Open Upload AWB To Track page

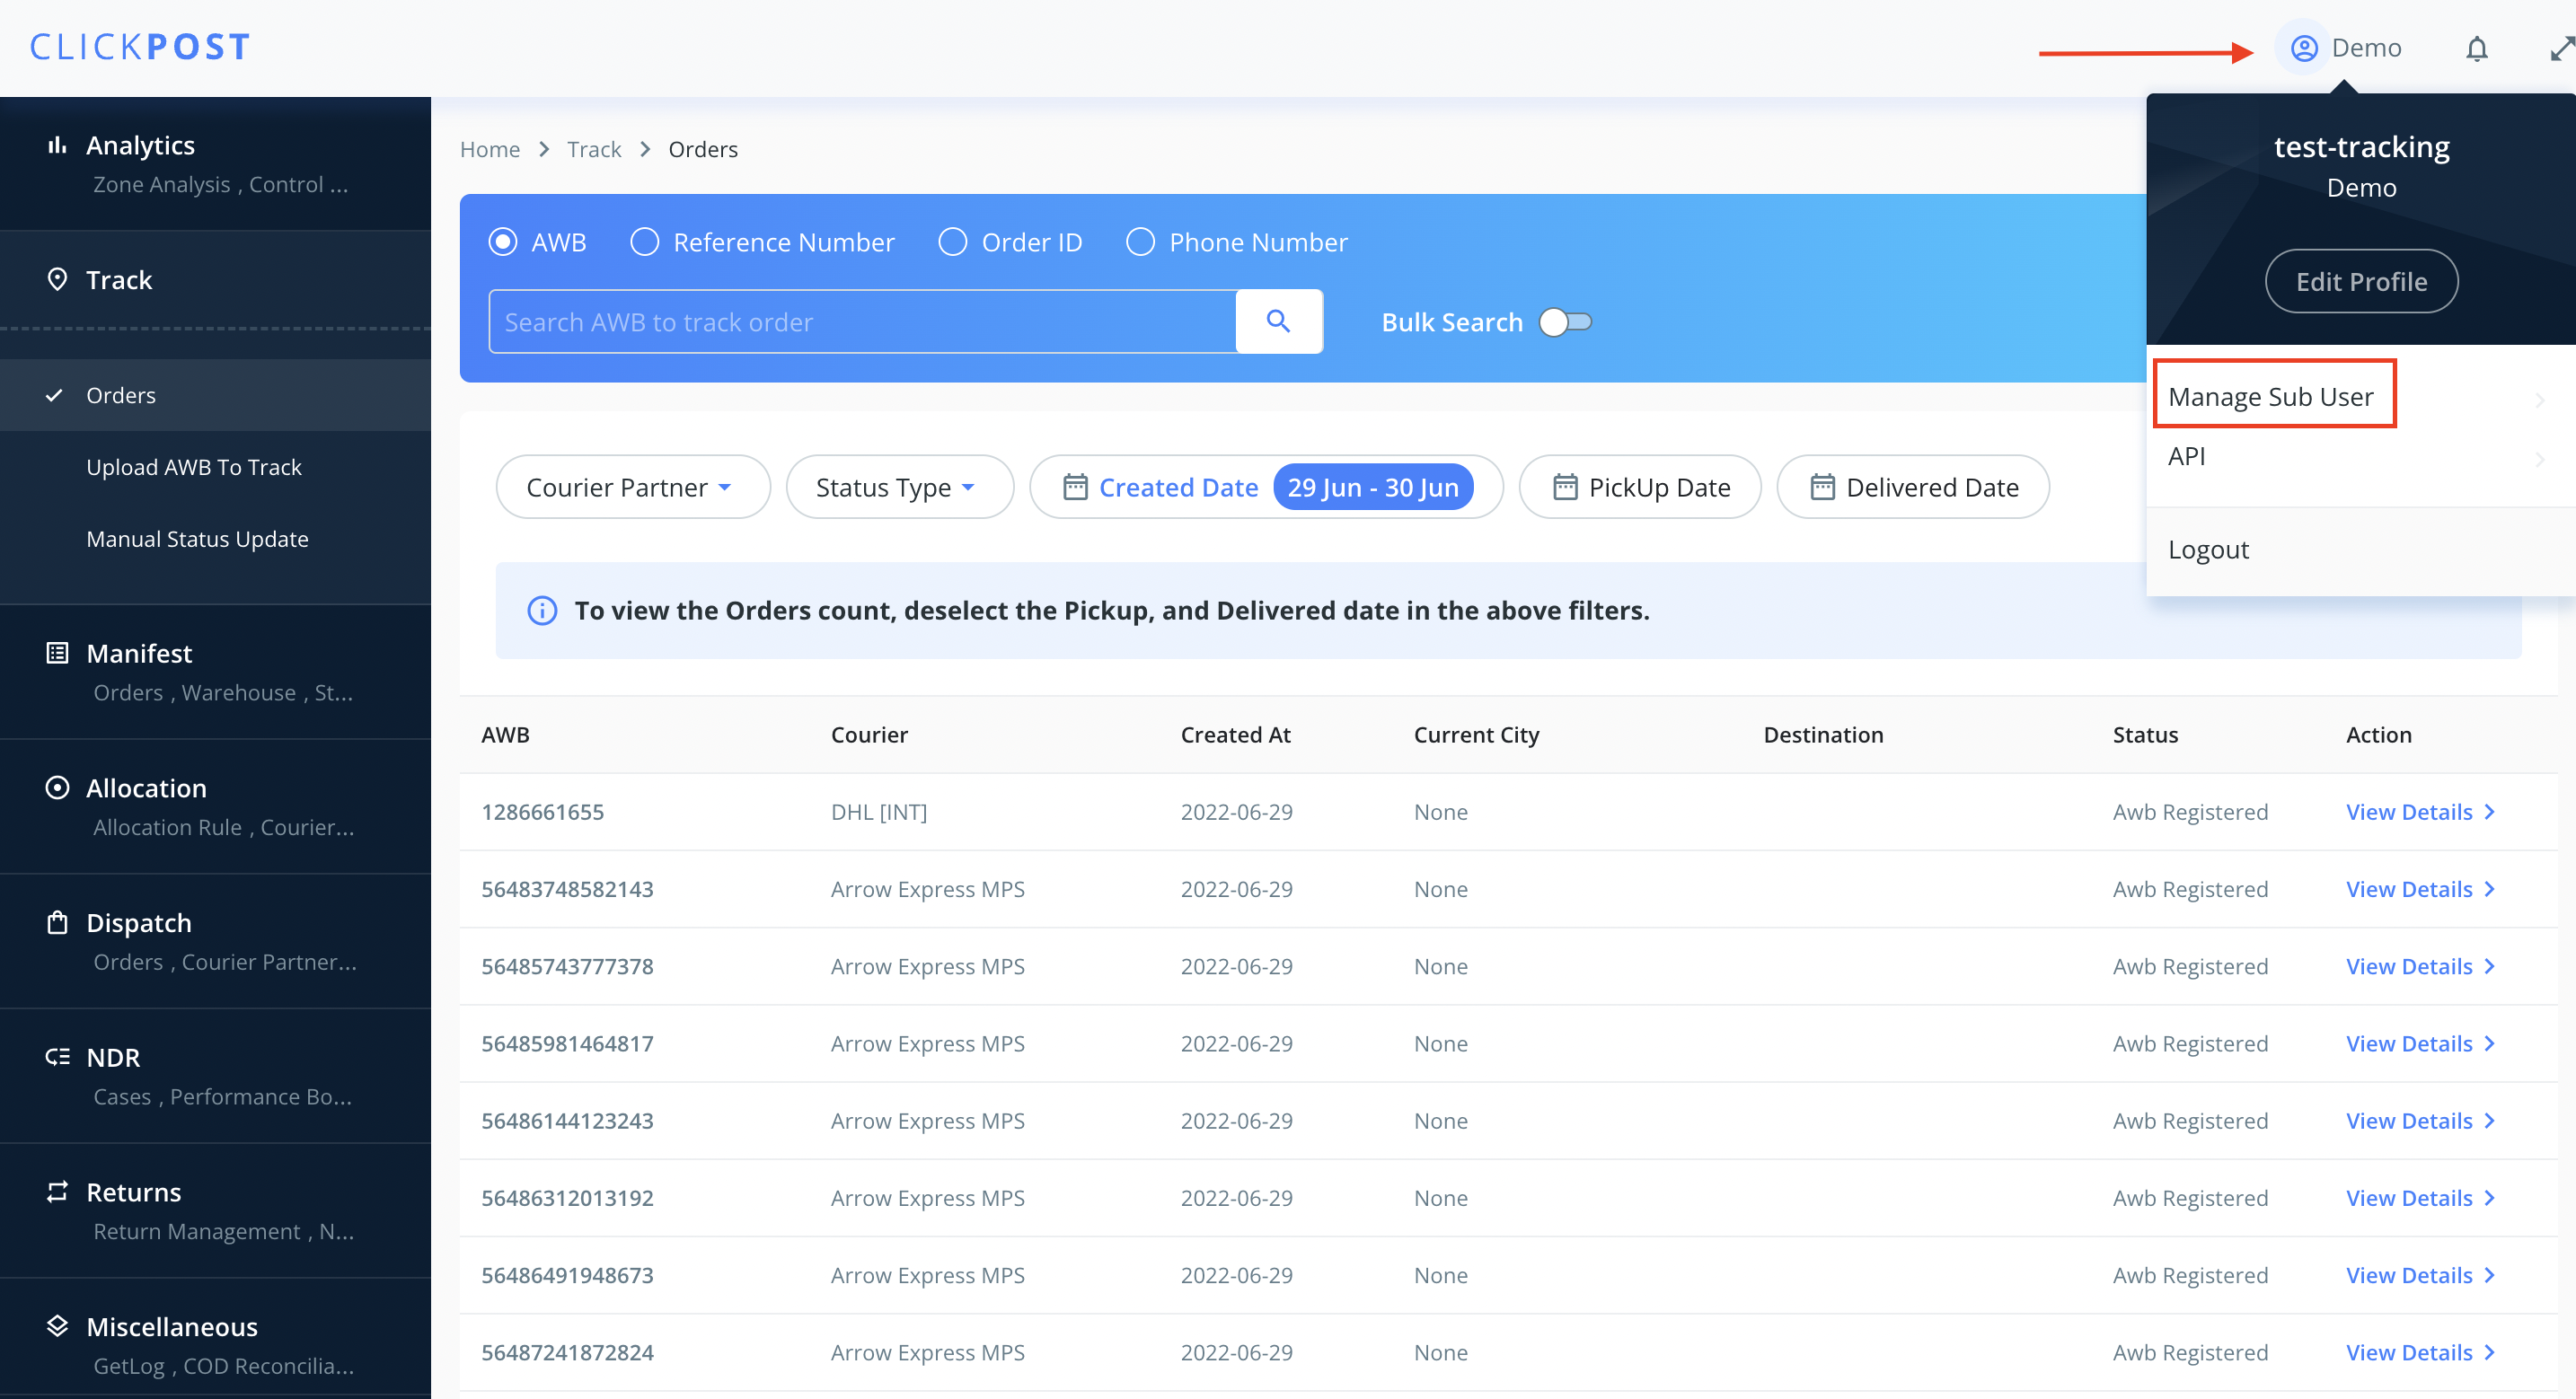coord(194,467)
